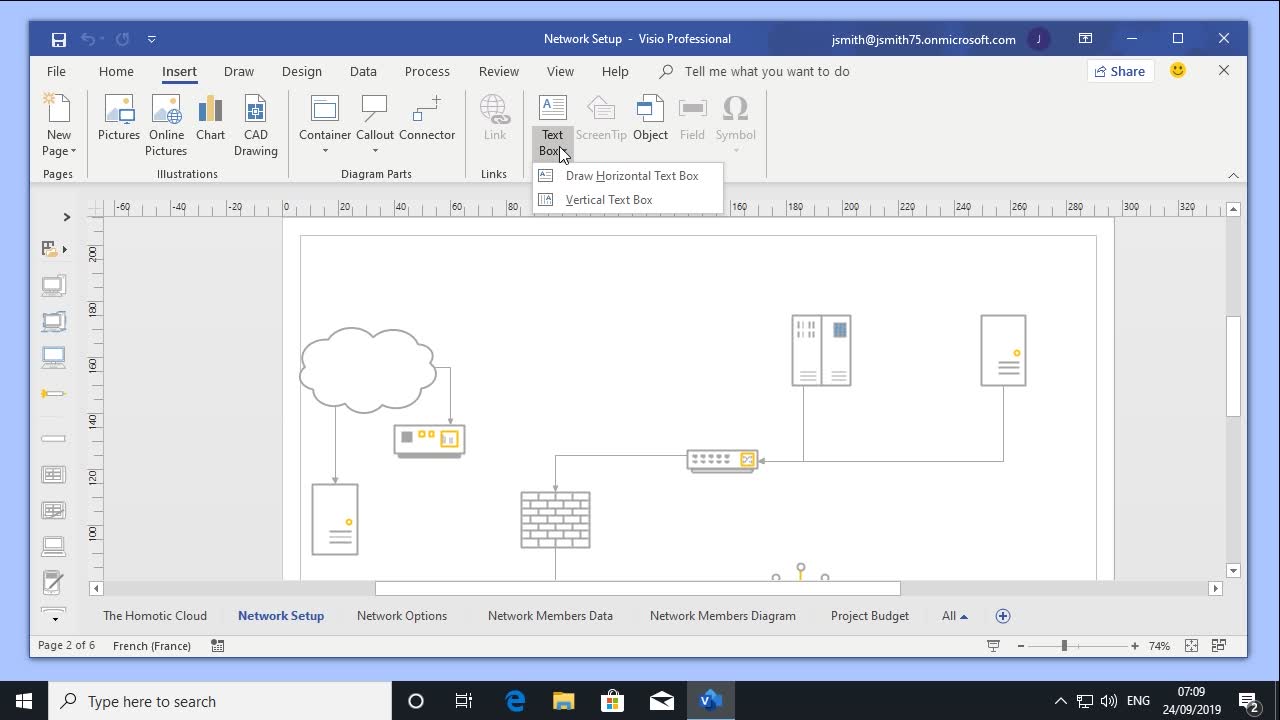Expand the All pages list

coord(954,616)
